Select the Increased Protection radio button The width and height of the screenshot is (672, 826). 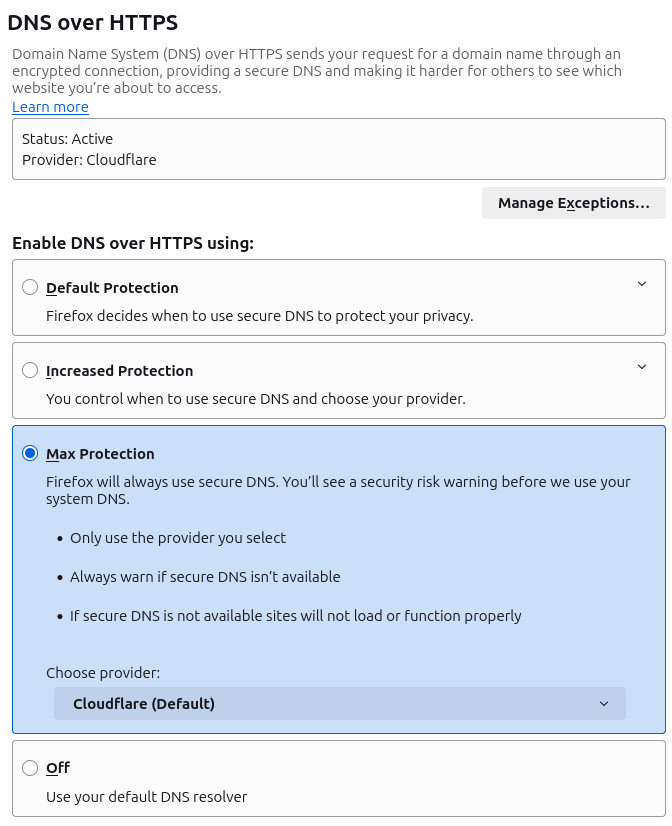tap(30, 371)
